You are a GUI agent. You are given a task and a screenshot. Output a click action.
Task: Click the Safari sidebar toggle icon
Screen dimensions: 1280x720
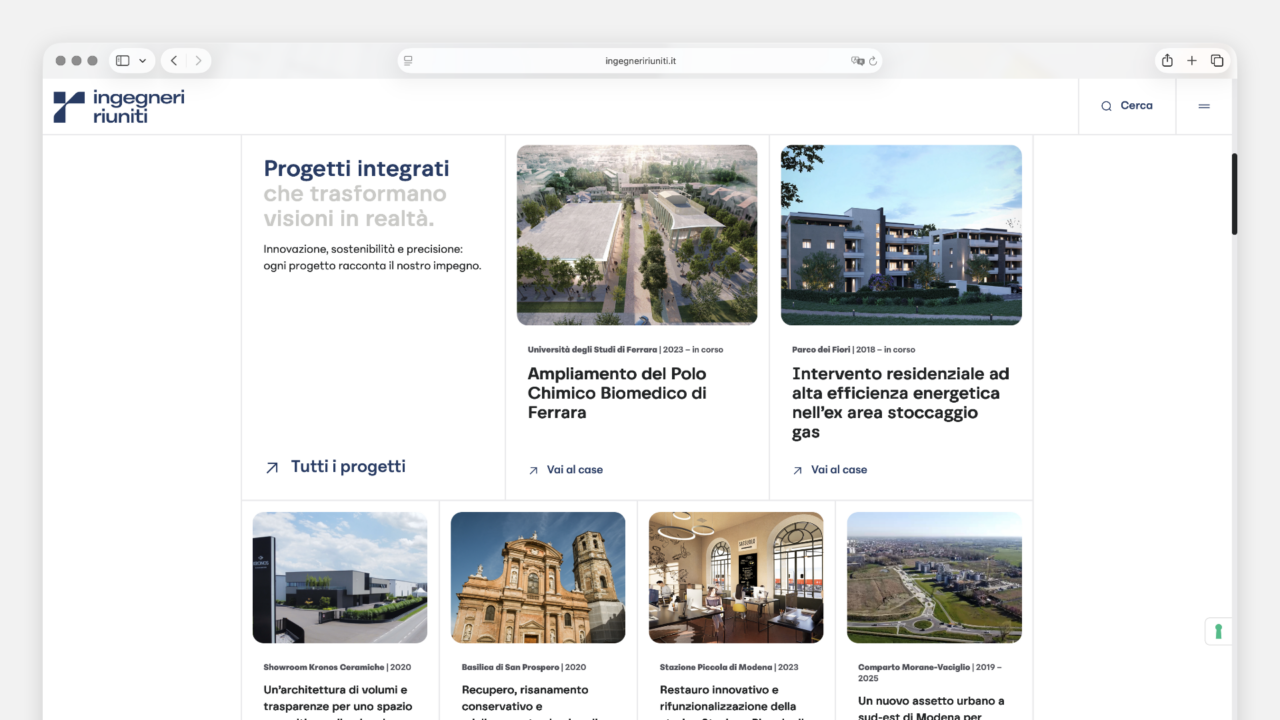[123, 61]
